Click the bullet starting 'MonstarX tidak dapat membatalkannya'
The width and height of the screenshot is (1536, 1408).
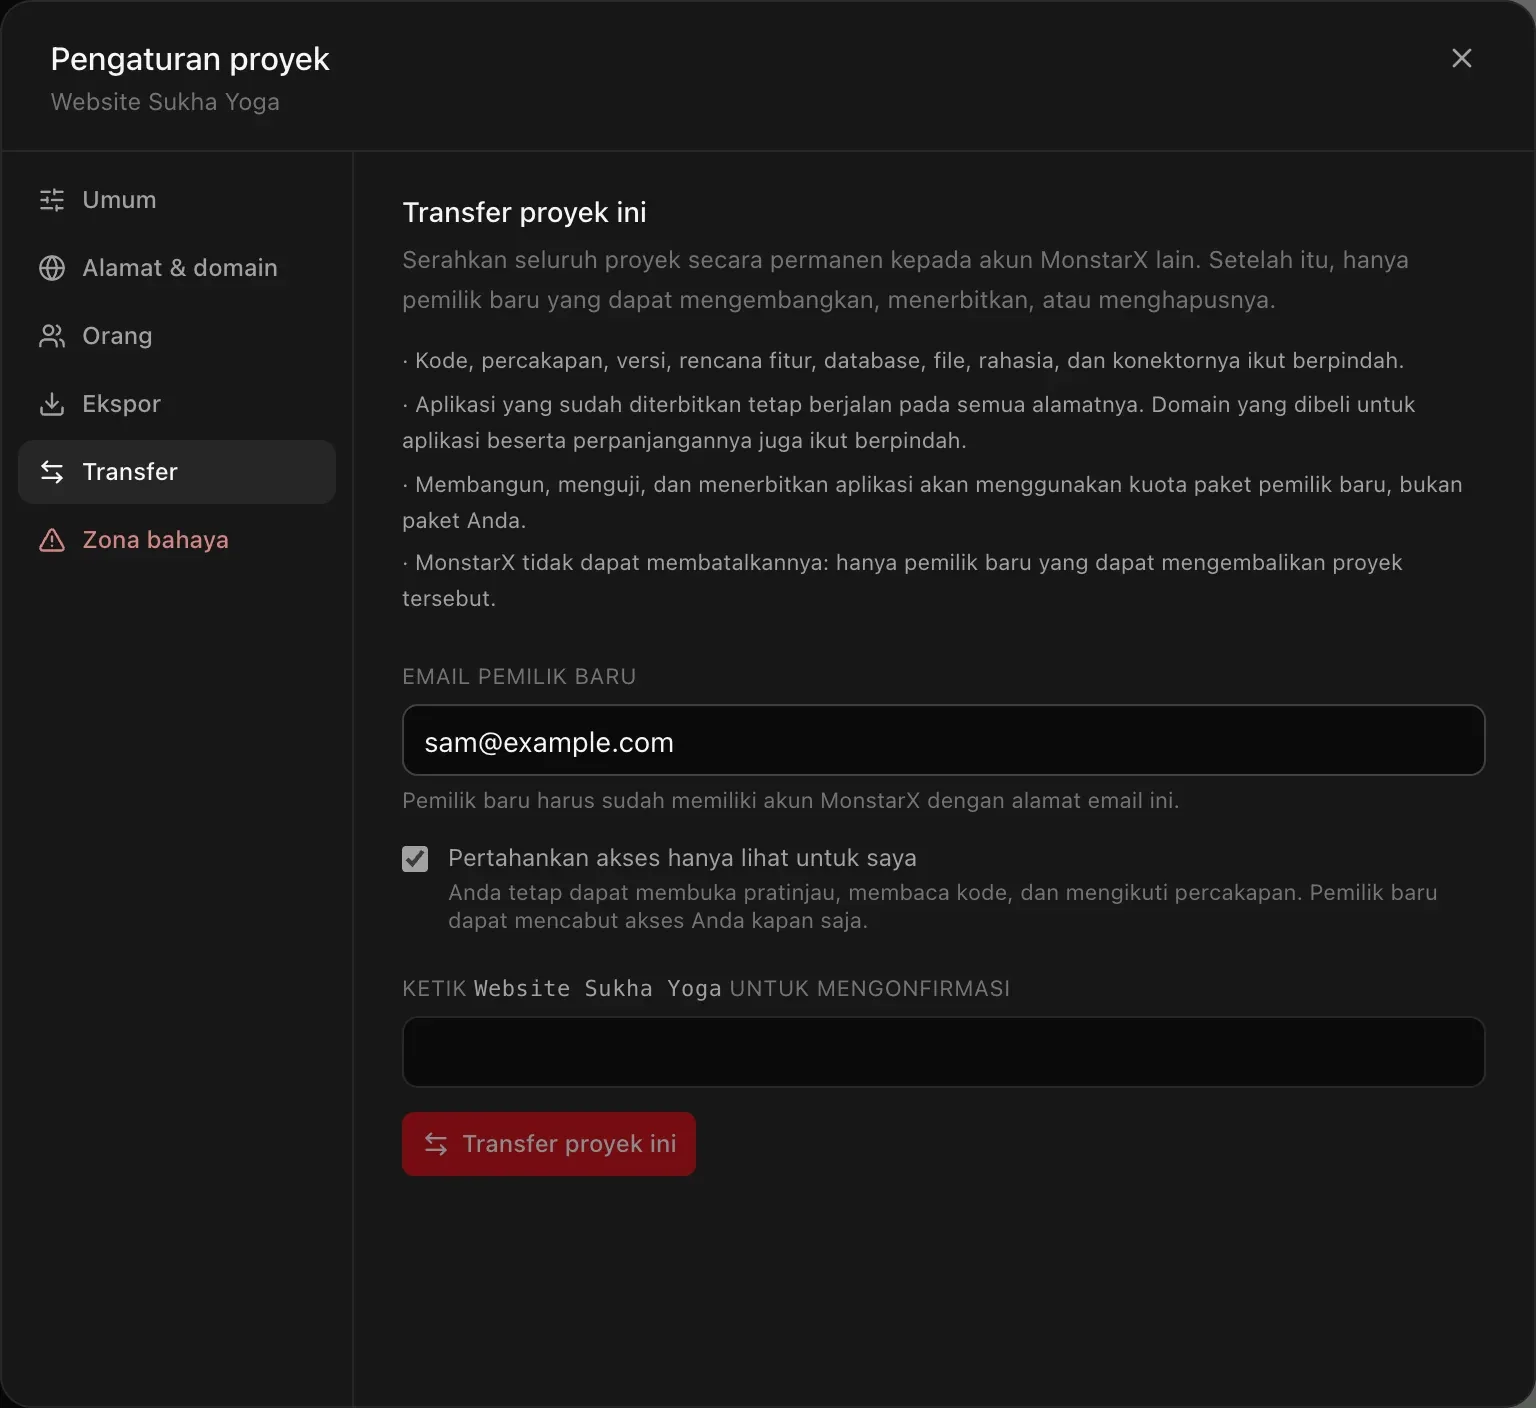click(902, 581)
